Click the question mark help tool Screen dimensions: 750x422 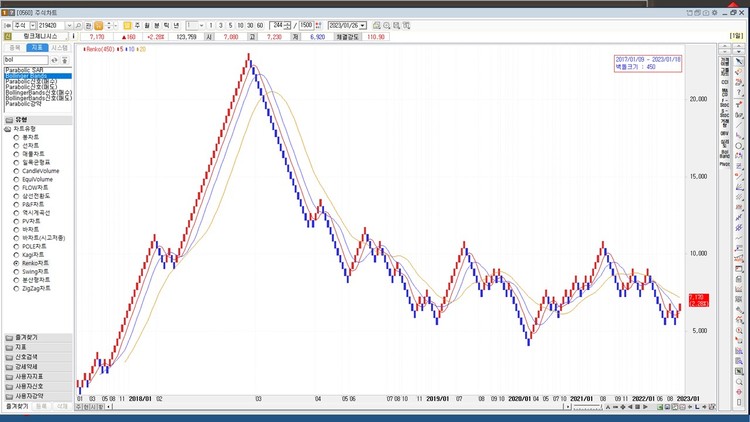pyautogui.click(x=739, y=93)
